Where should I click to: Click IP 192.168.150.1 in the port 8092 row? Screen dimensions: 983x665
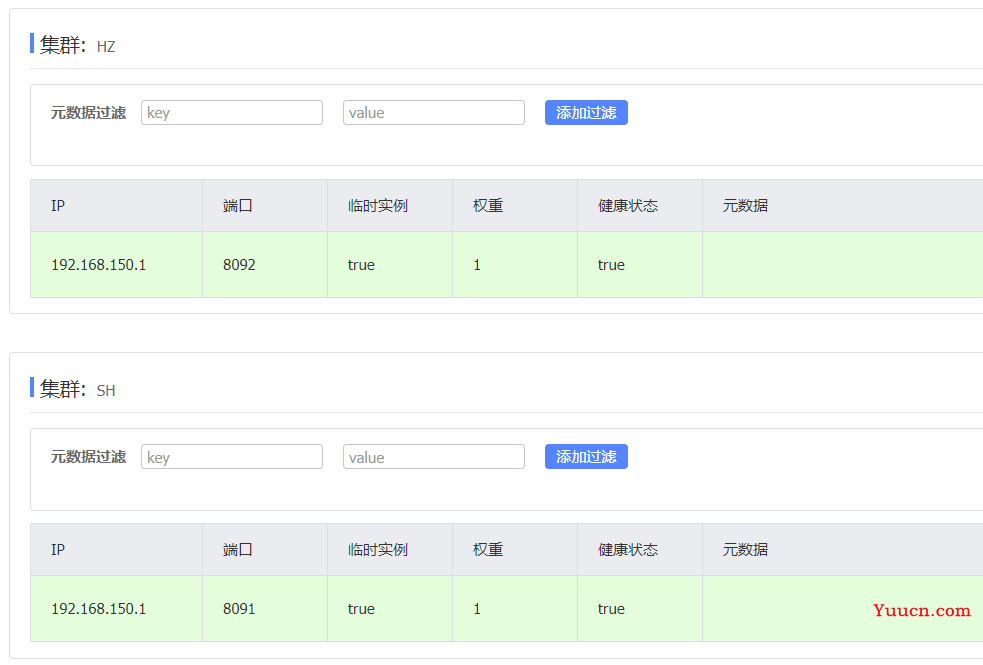click(98, 265)
